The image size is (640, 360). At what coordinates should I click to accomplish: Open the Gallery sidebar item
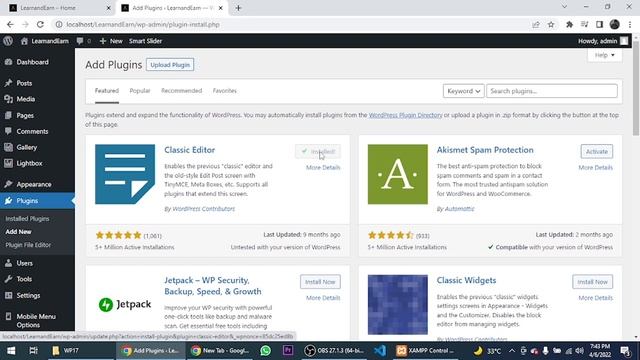click(x=27, y=147)
